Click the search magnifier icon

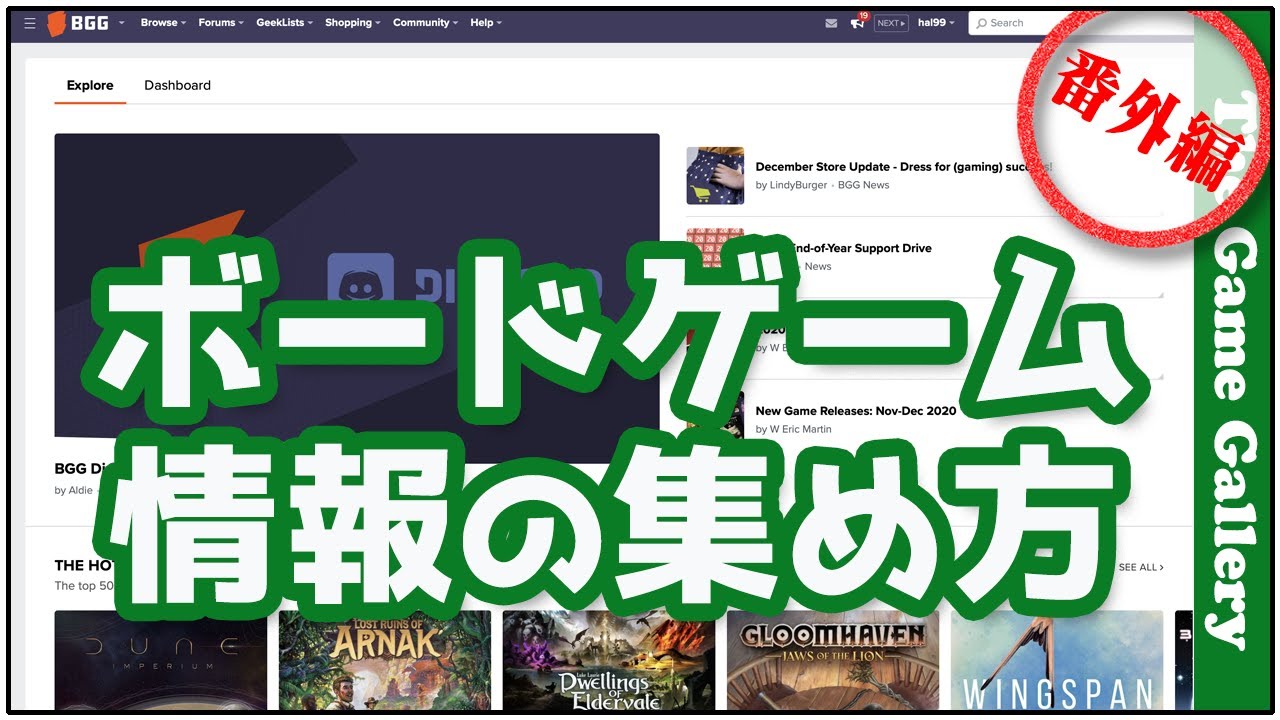pyautogui.click(x=982, y=23)
